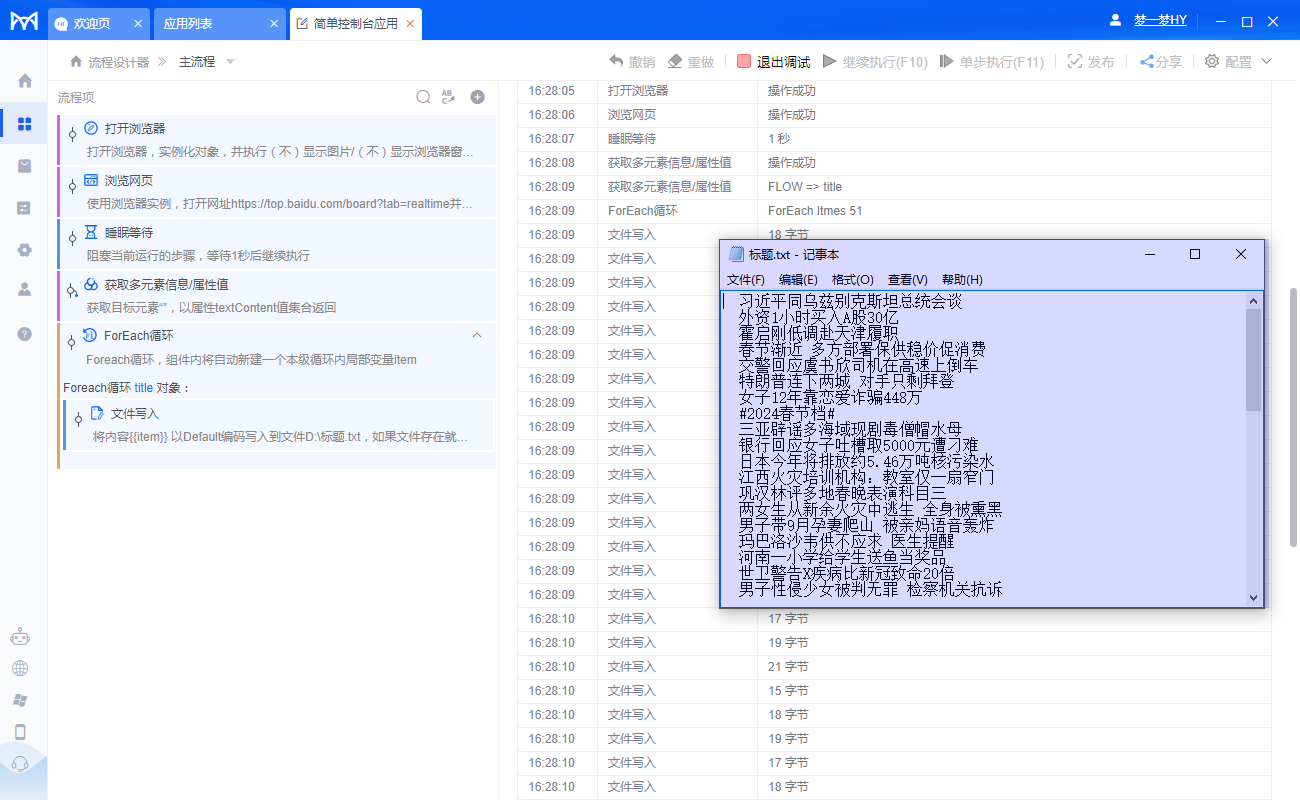The image size is (1300, 800).
Task: Click the file write icon of 文件写入 step
Action: click(x=97, y=413)
